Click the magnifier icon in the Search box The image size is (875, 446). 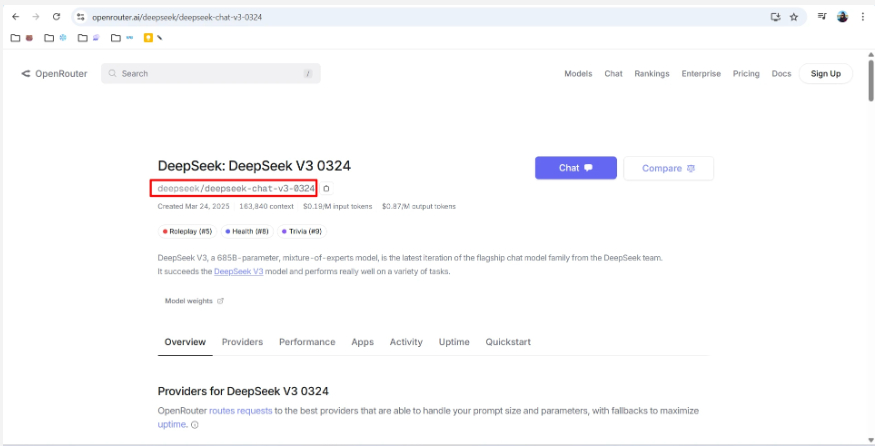pyautogui.click(x=112, y=74)
